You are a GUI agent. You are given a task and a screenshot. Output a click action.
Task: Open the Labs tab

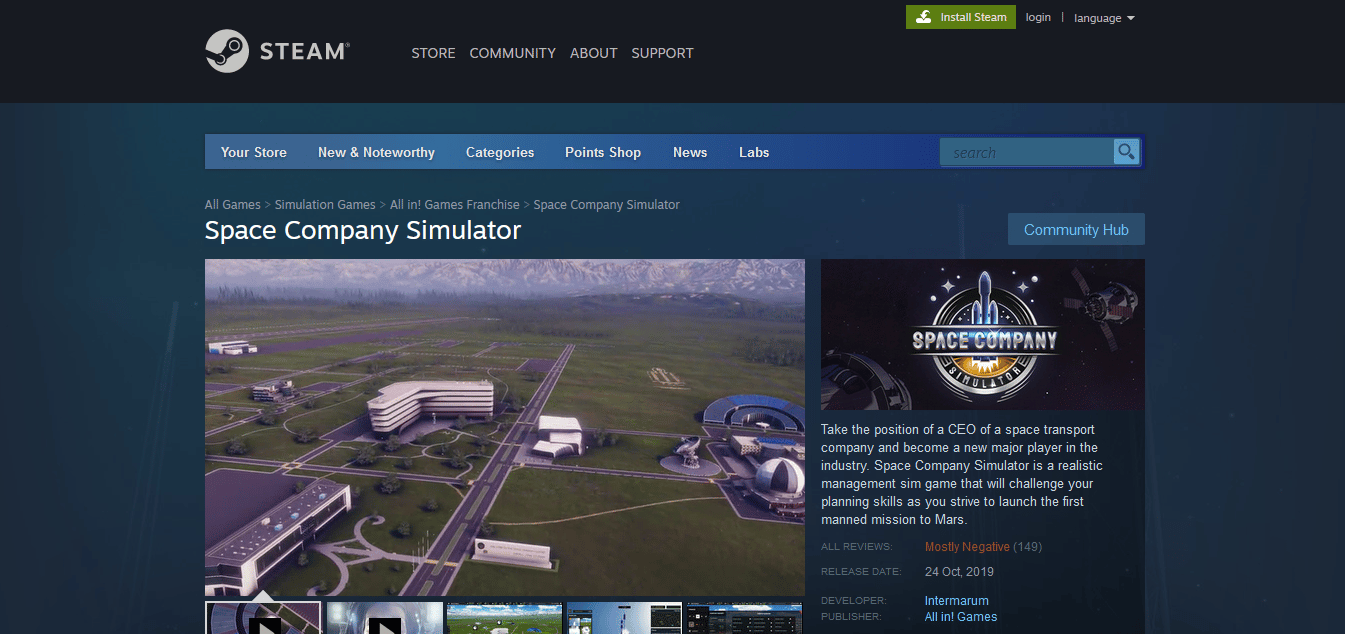pyautogui.click(x=754, y=152)
